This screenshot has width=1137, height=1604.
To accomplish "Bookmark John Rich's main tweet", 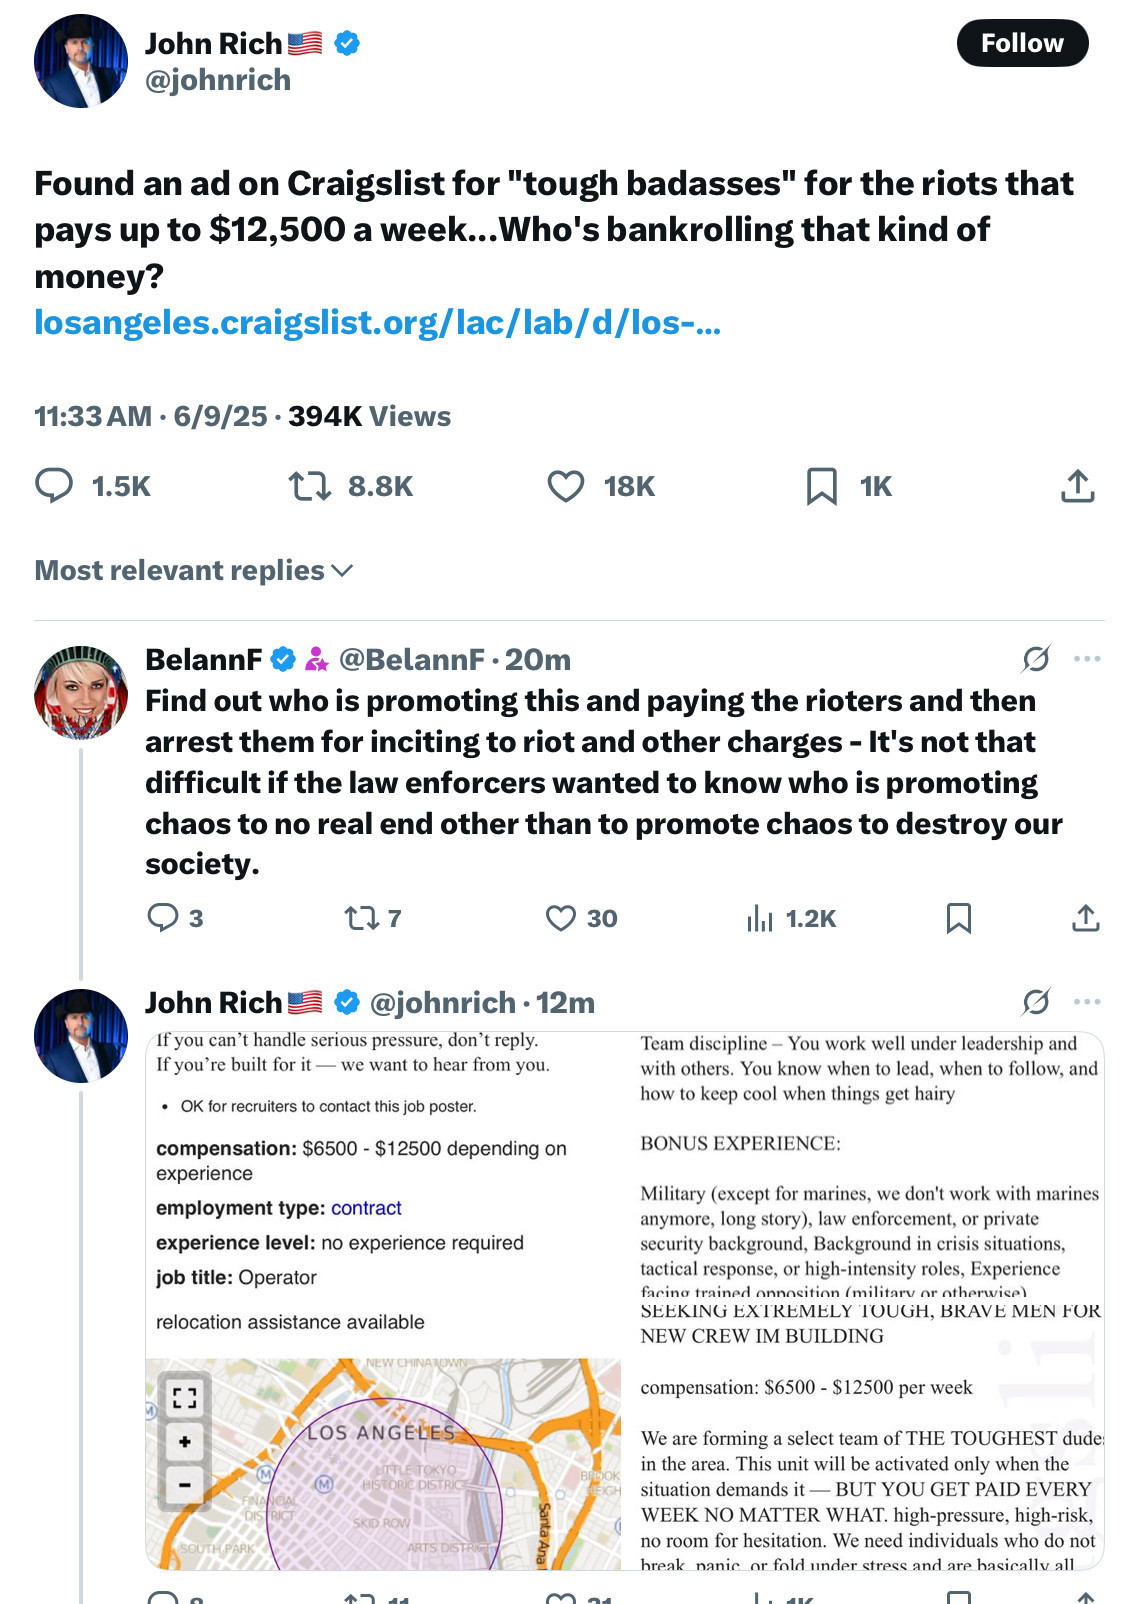I will (x=821, y=486).
